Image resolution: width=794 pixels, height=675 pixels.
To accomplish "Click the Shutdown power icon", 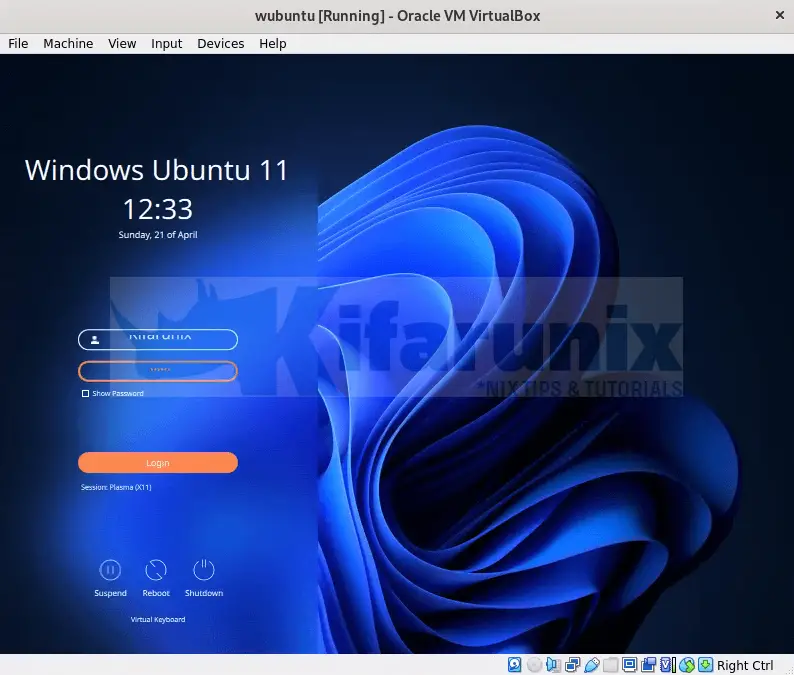I will 204,570.
